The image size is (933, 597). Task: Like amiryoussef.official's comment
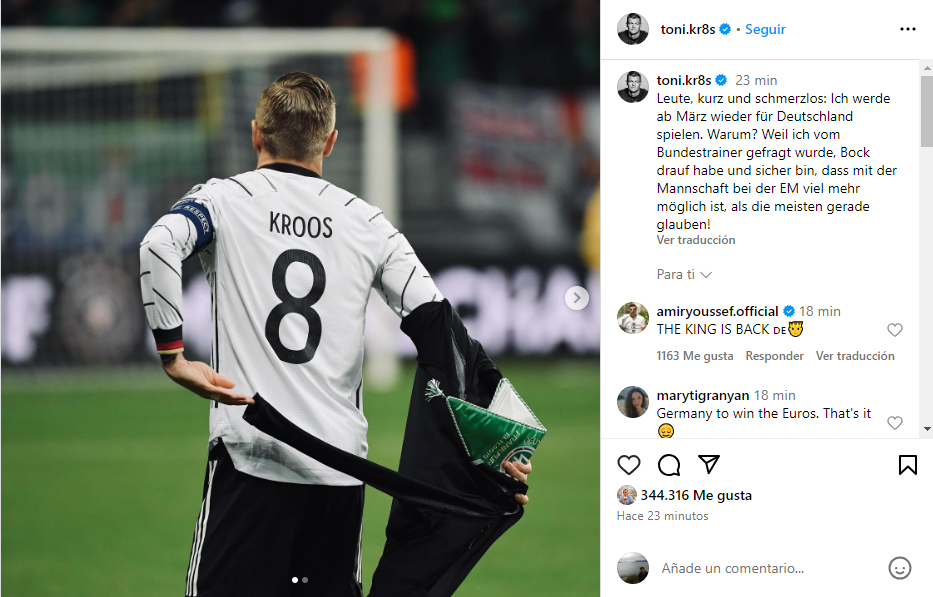(x=894, y=330)
